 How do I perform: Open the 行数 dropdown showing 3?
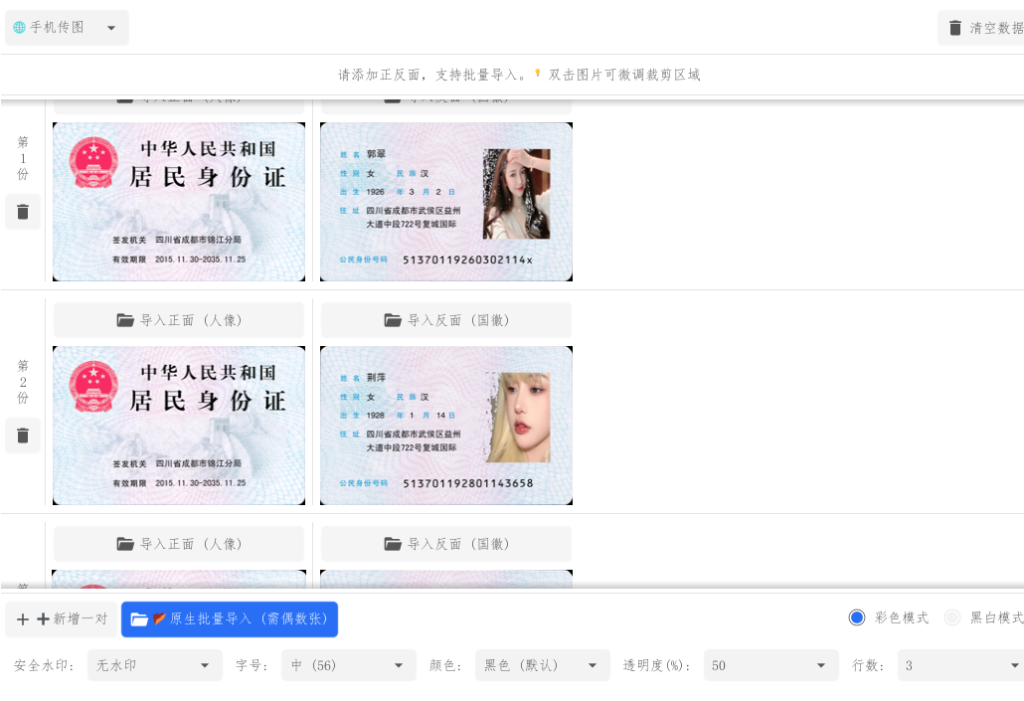961,665
